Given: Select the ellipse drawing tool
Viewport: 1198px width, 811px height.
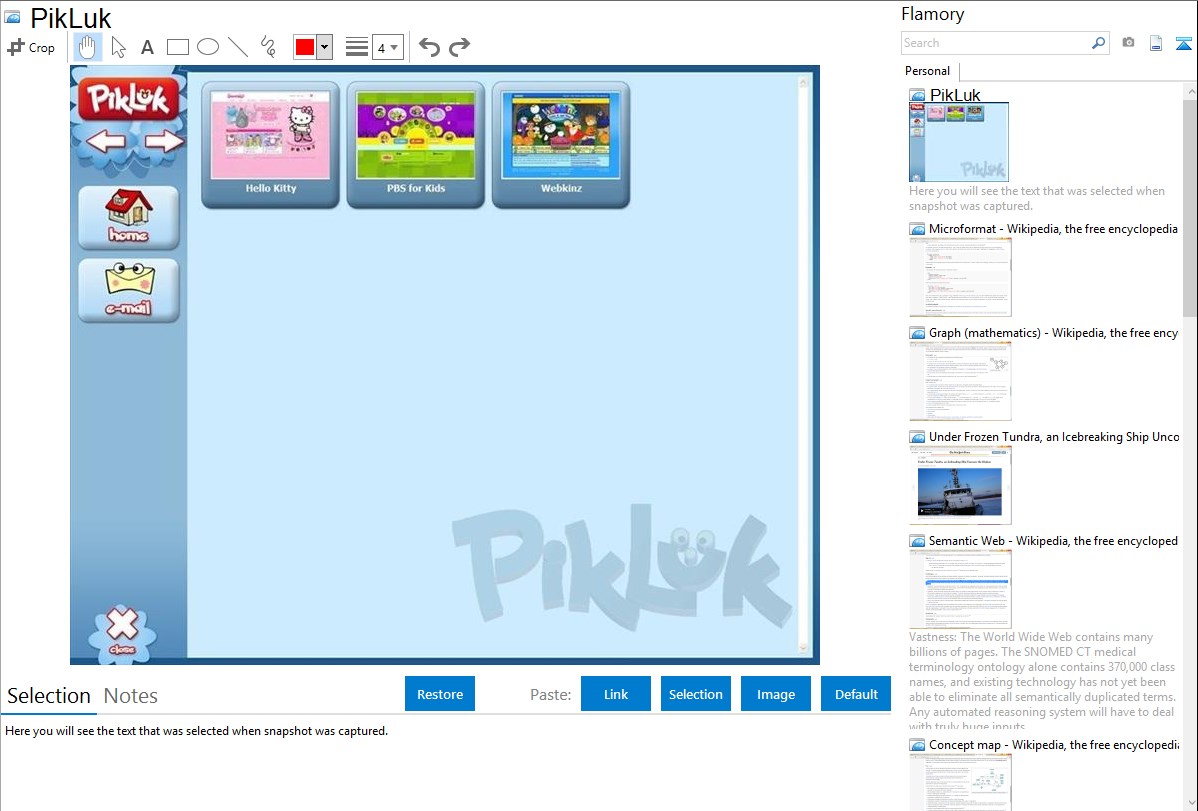Looking at the screenshot, I should (208, 47).
